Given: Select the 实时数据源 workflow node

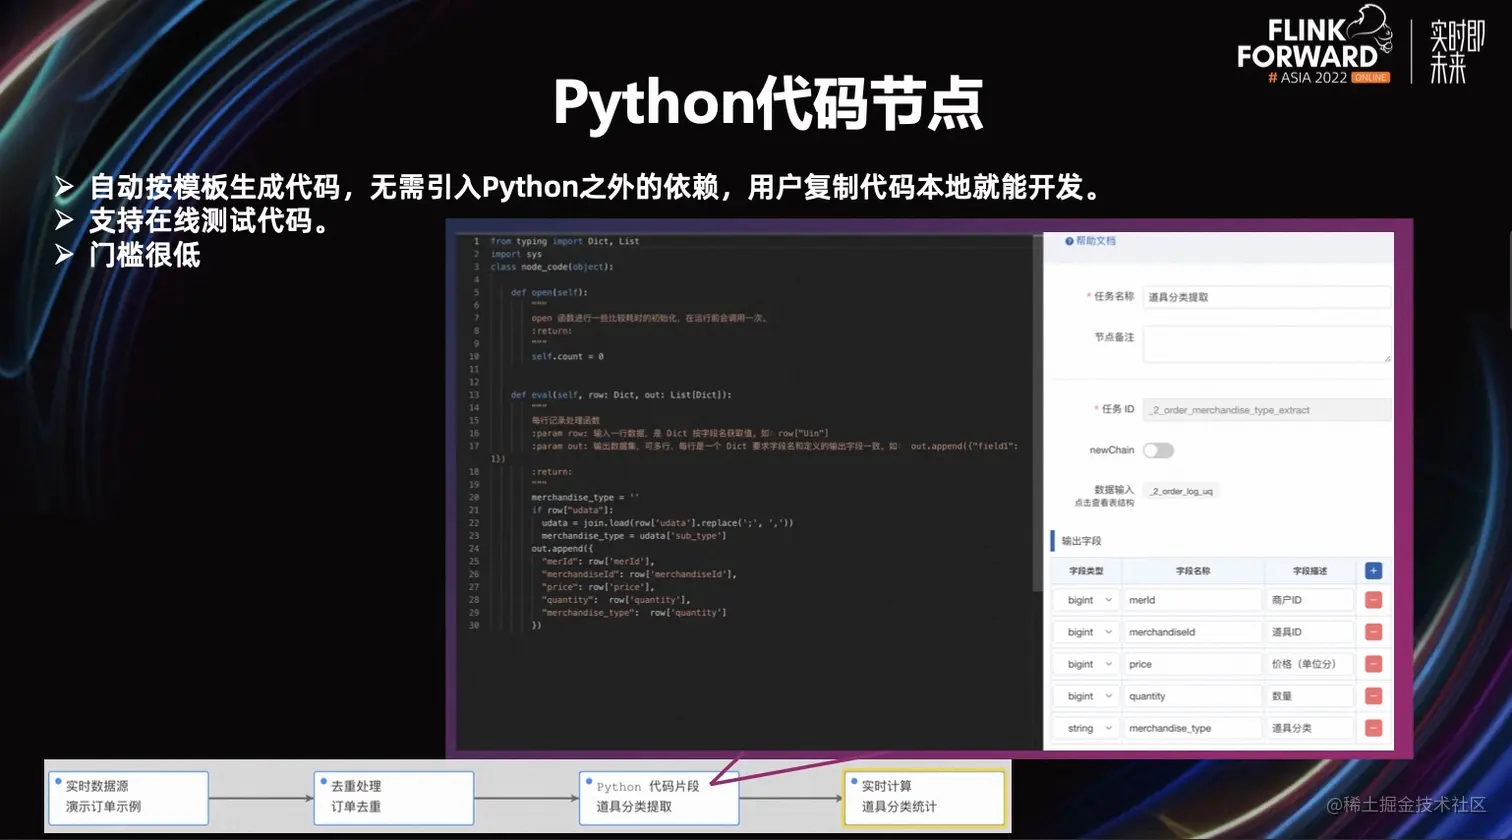Looking at the screenshot, I should 129,797.
